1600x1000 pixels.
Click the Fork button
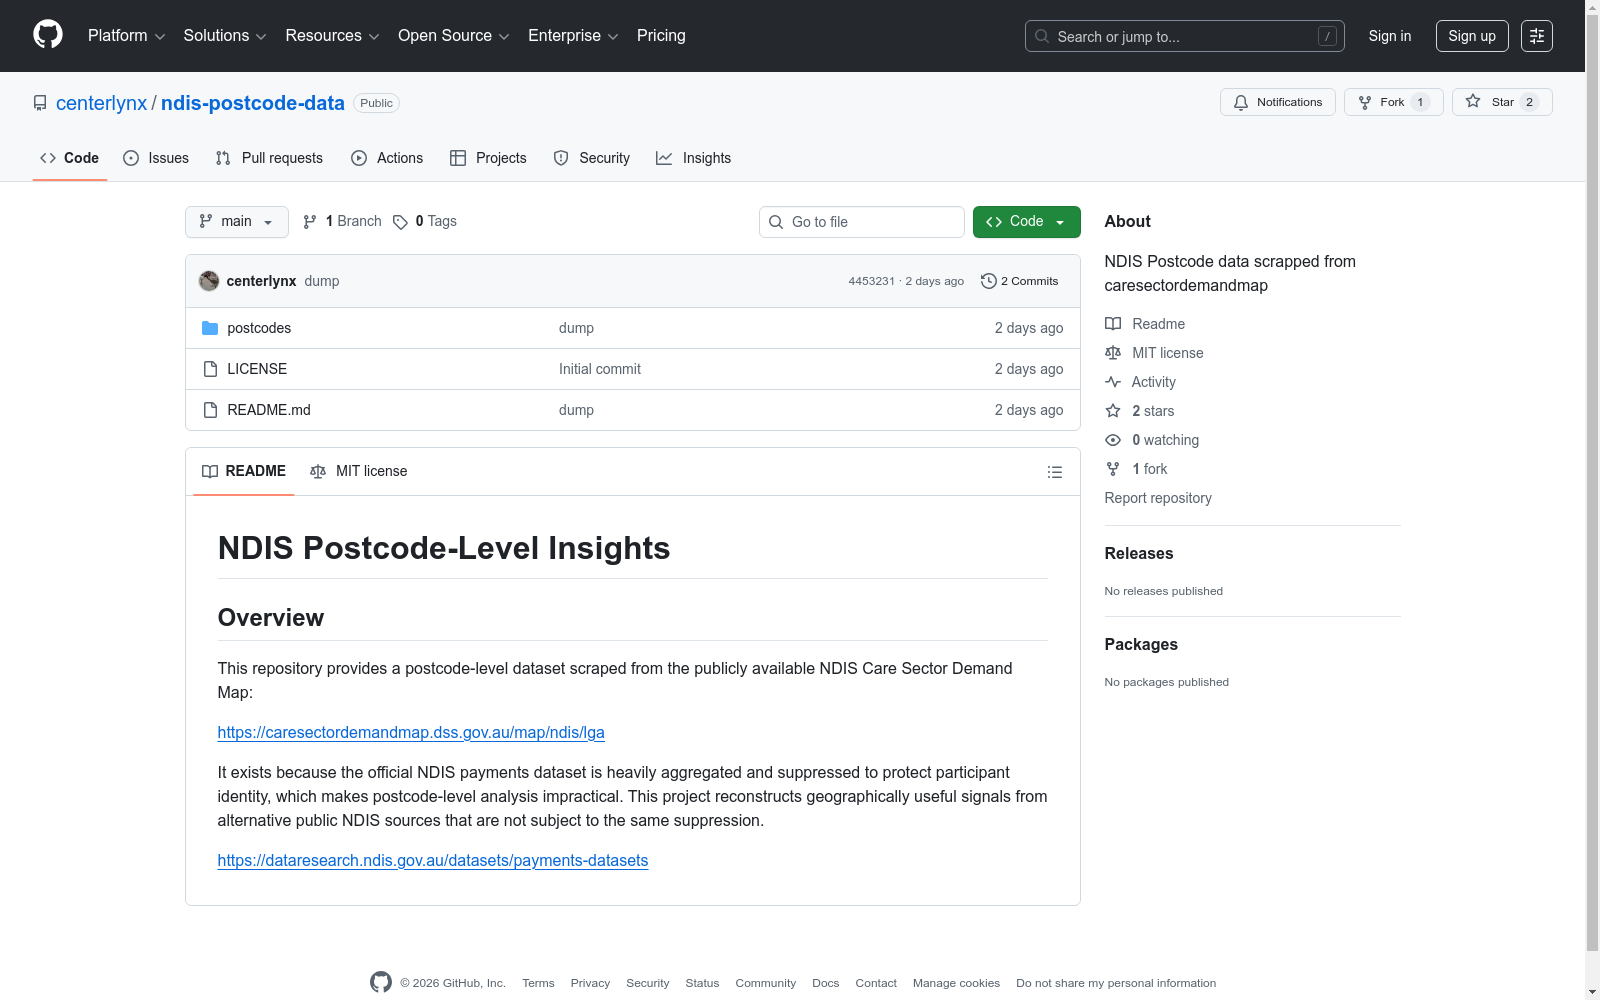(1394, 102)
